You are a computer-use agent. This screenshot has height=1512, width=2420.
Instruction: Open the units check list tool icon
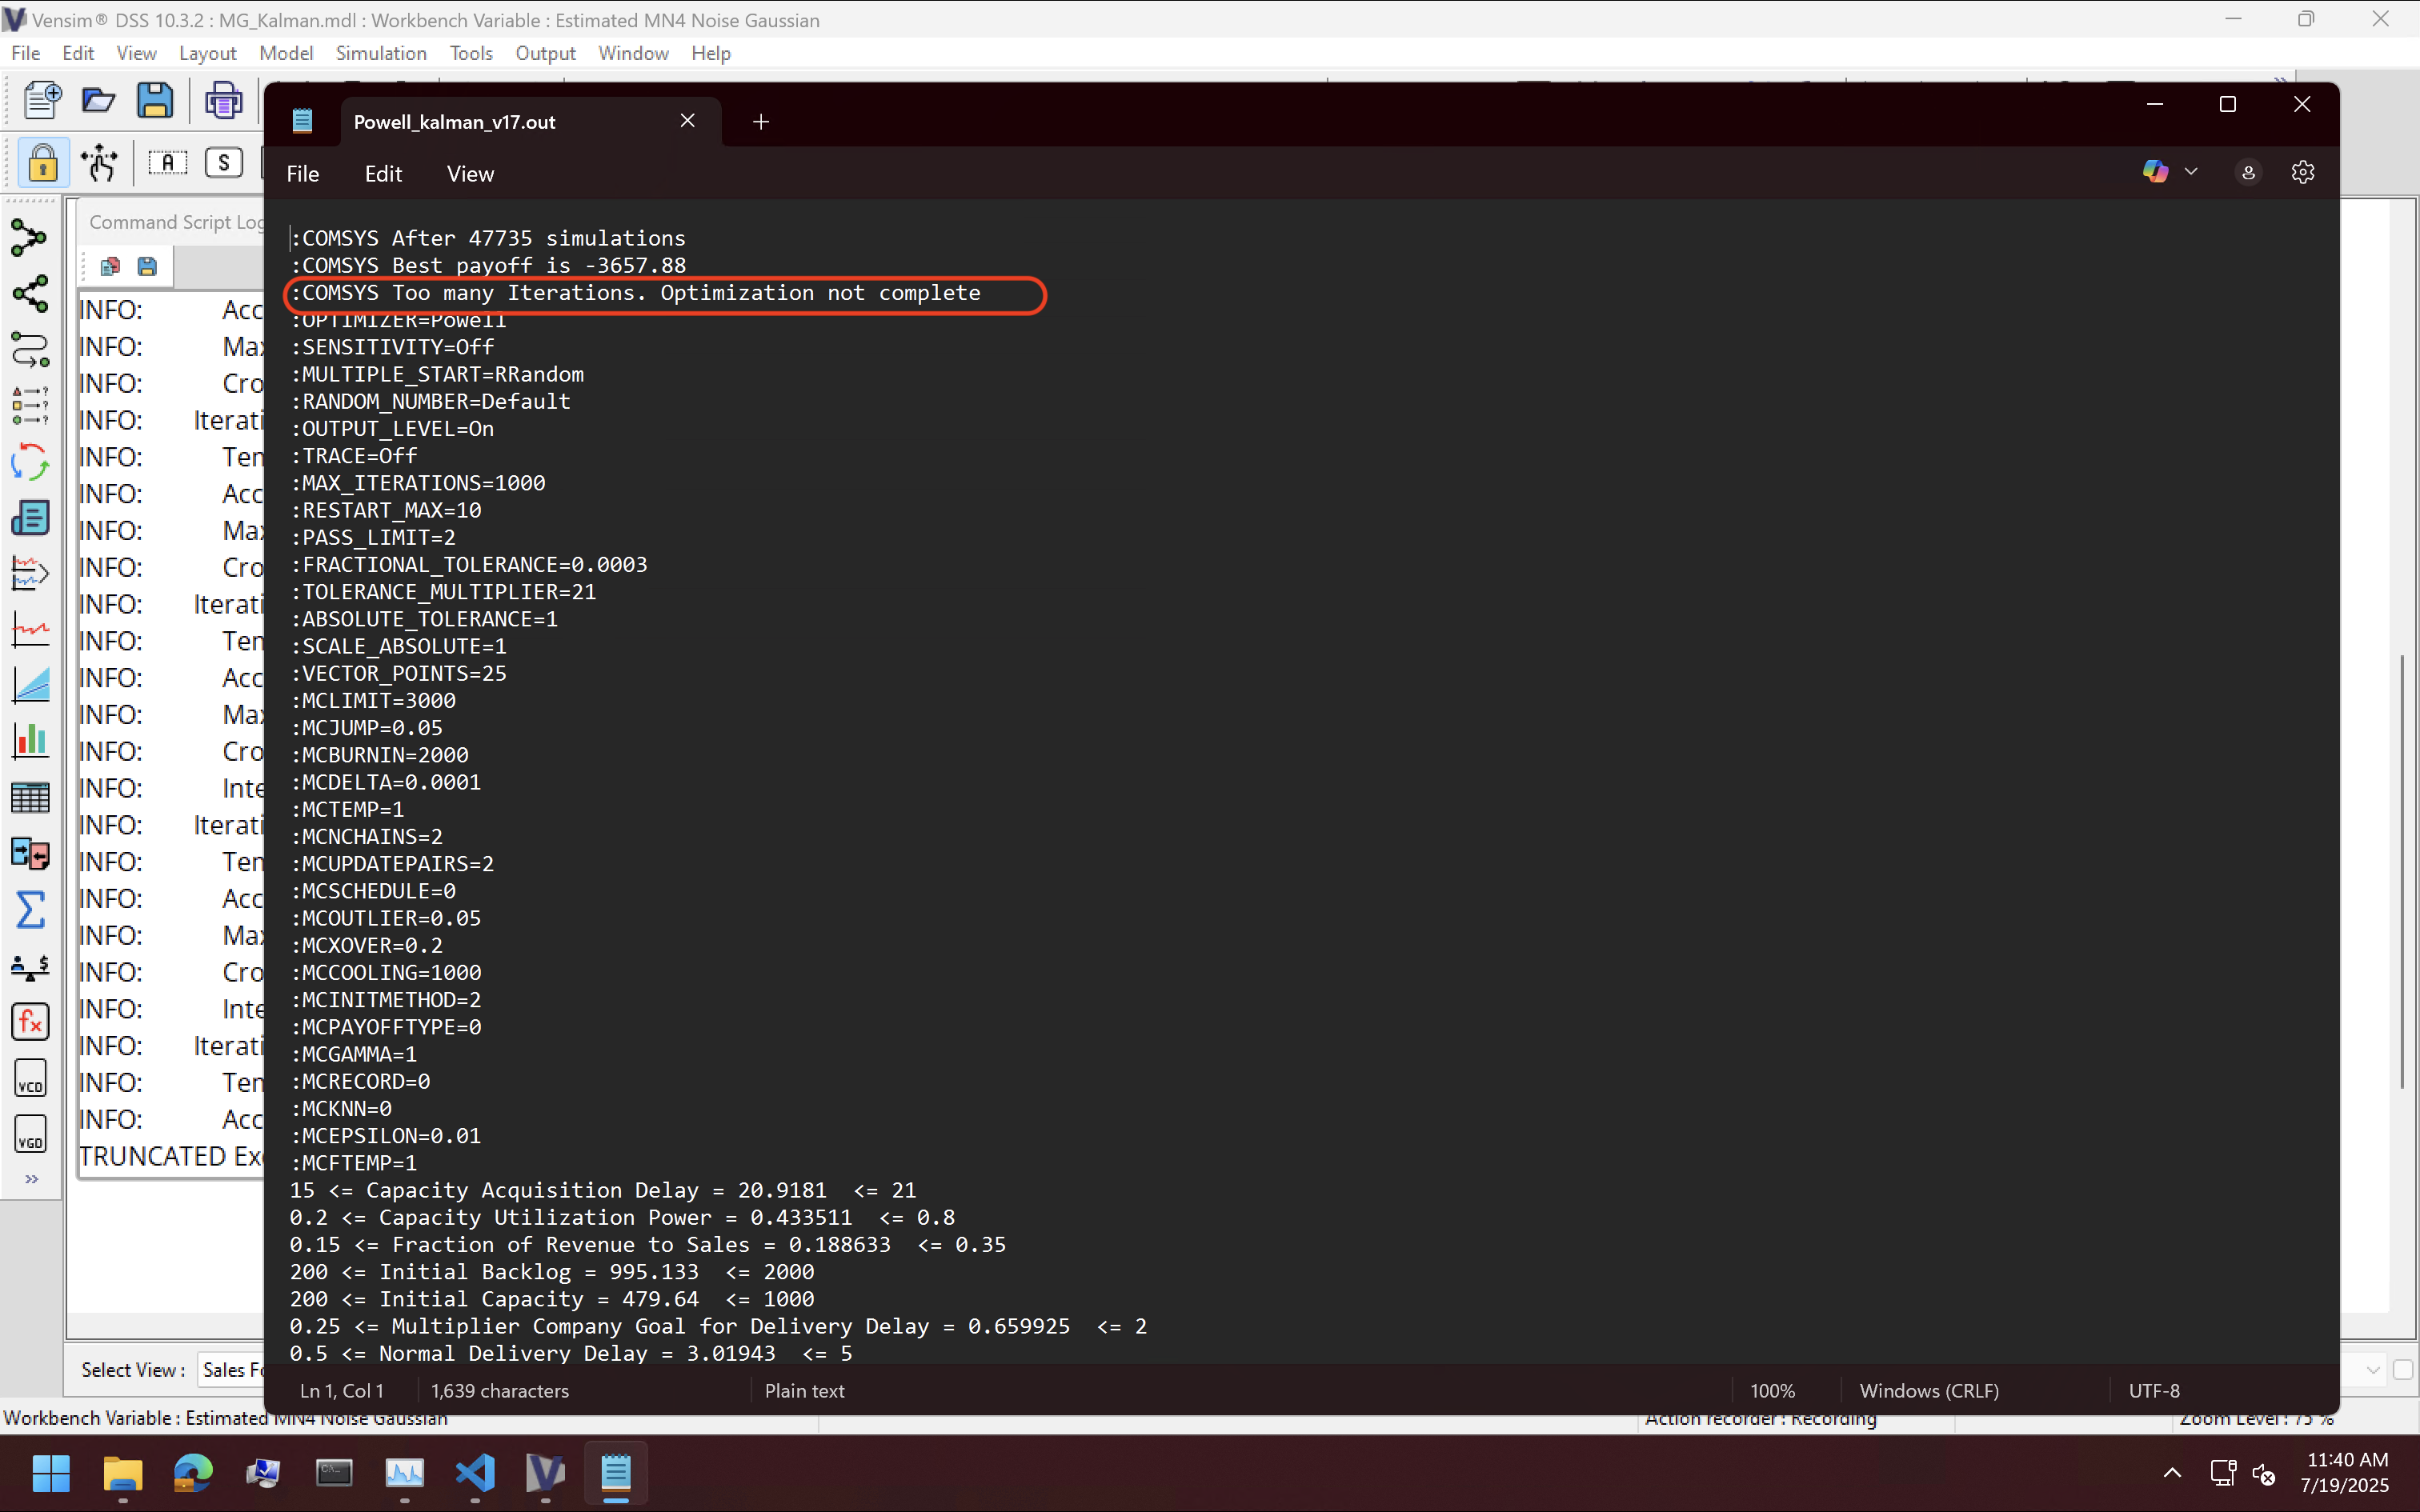pos(30,406)
